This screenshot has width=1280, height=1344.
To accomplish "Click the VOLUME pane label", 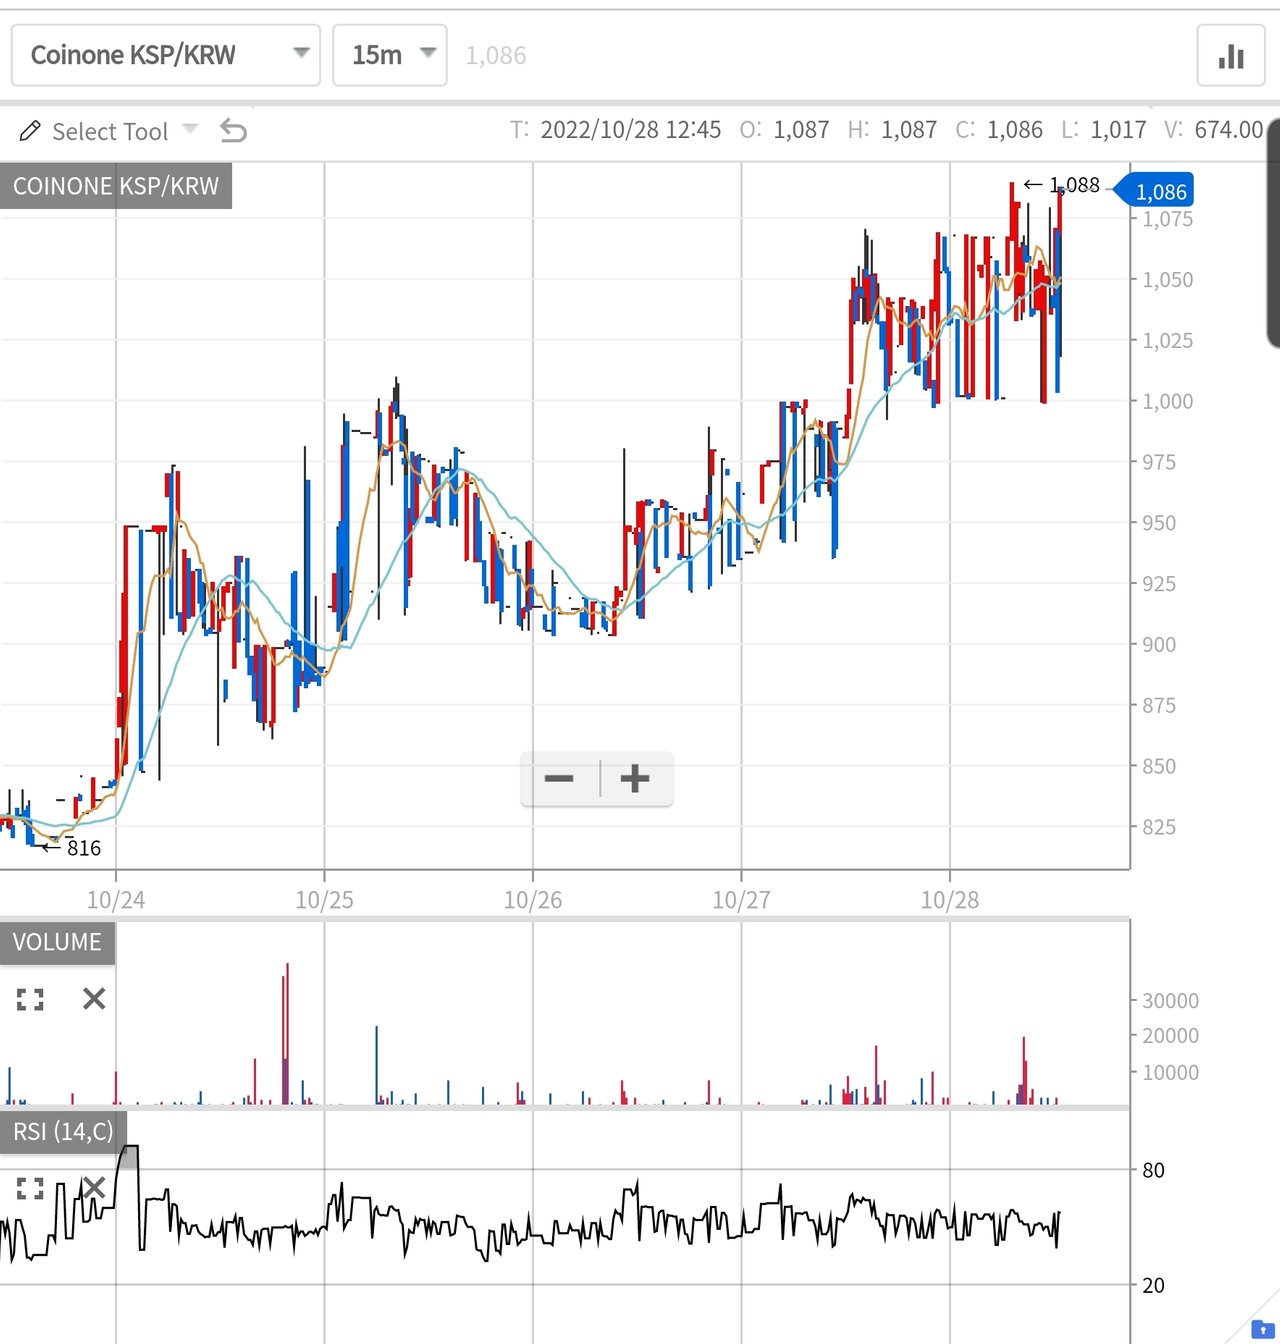I will coord(57,942).
